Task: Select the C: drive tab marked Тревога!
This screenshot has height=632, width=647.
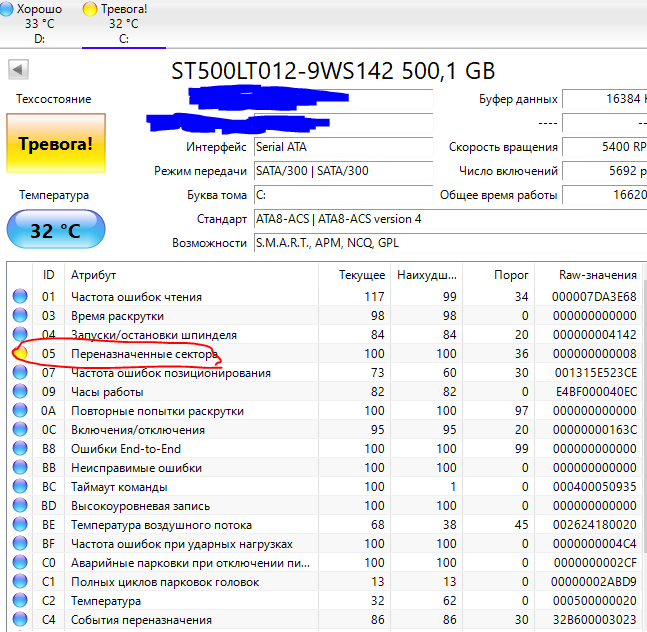Action: click(124, 23)
